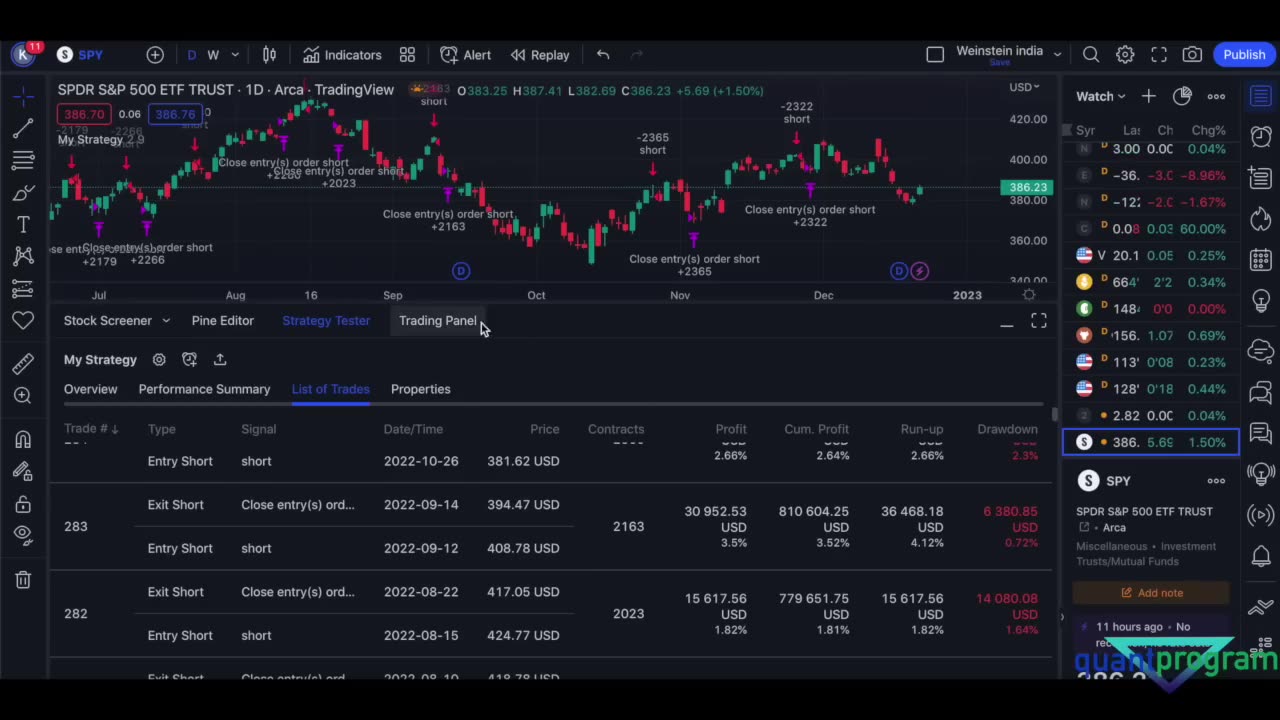The image size is (1280, 720).
Task: Select the brush drawing tool
Action: 23,192
